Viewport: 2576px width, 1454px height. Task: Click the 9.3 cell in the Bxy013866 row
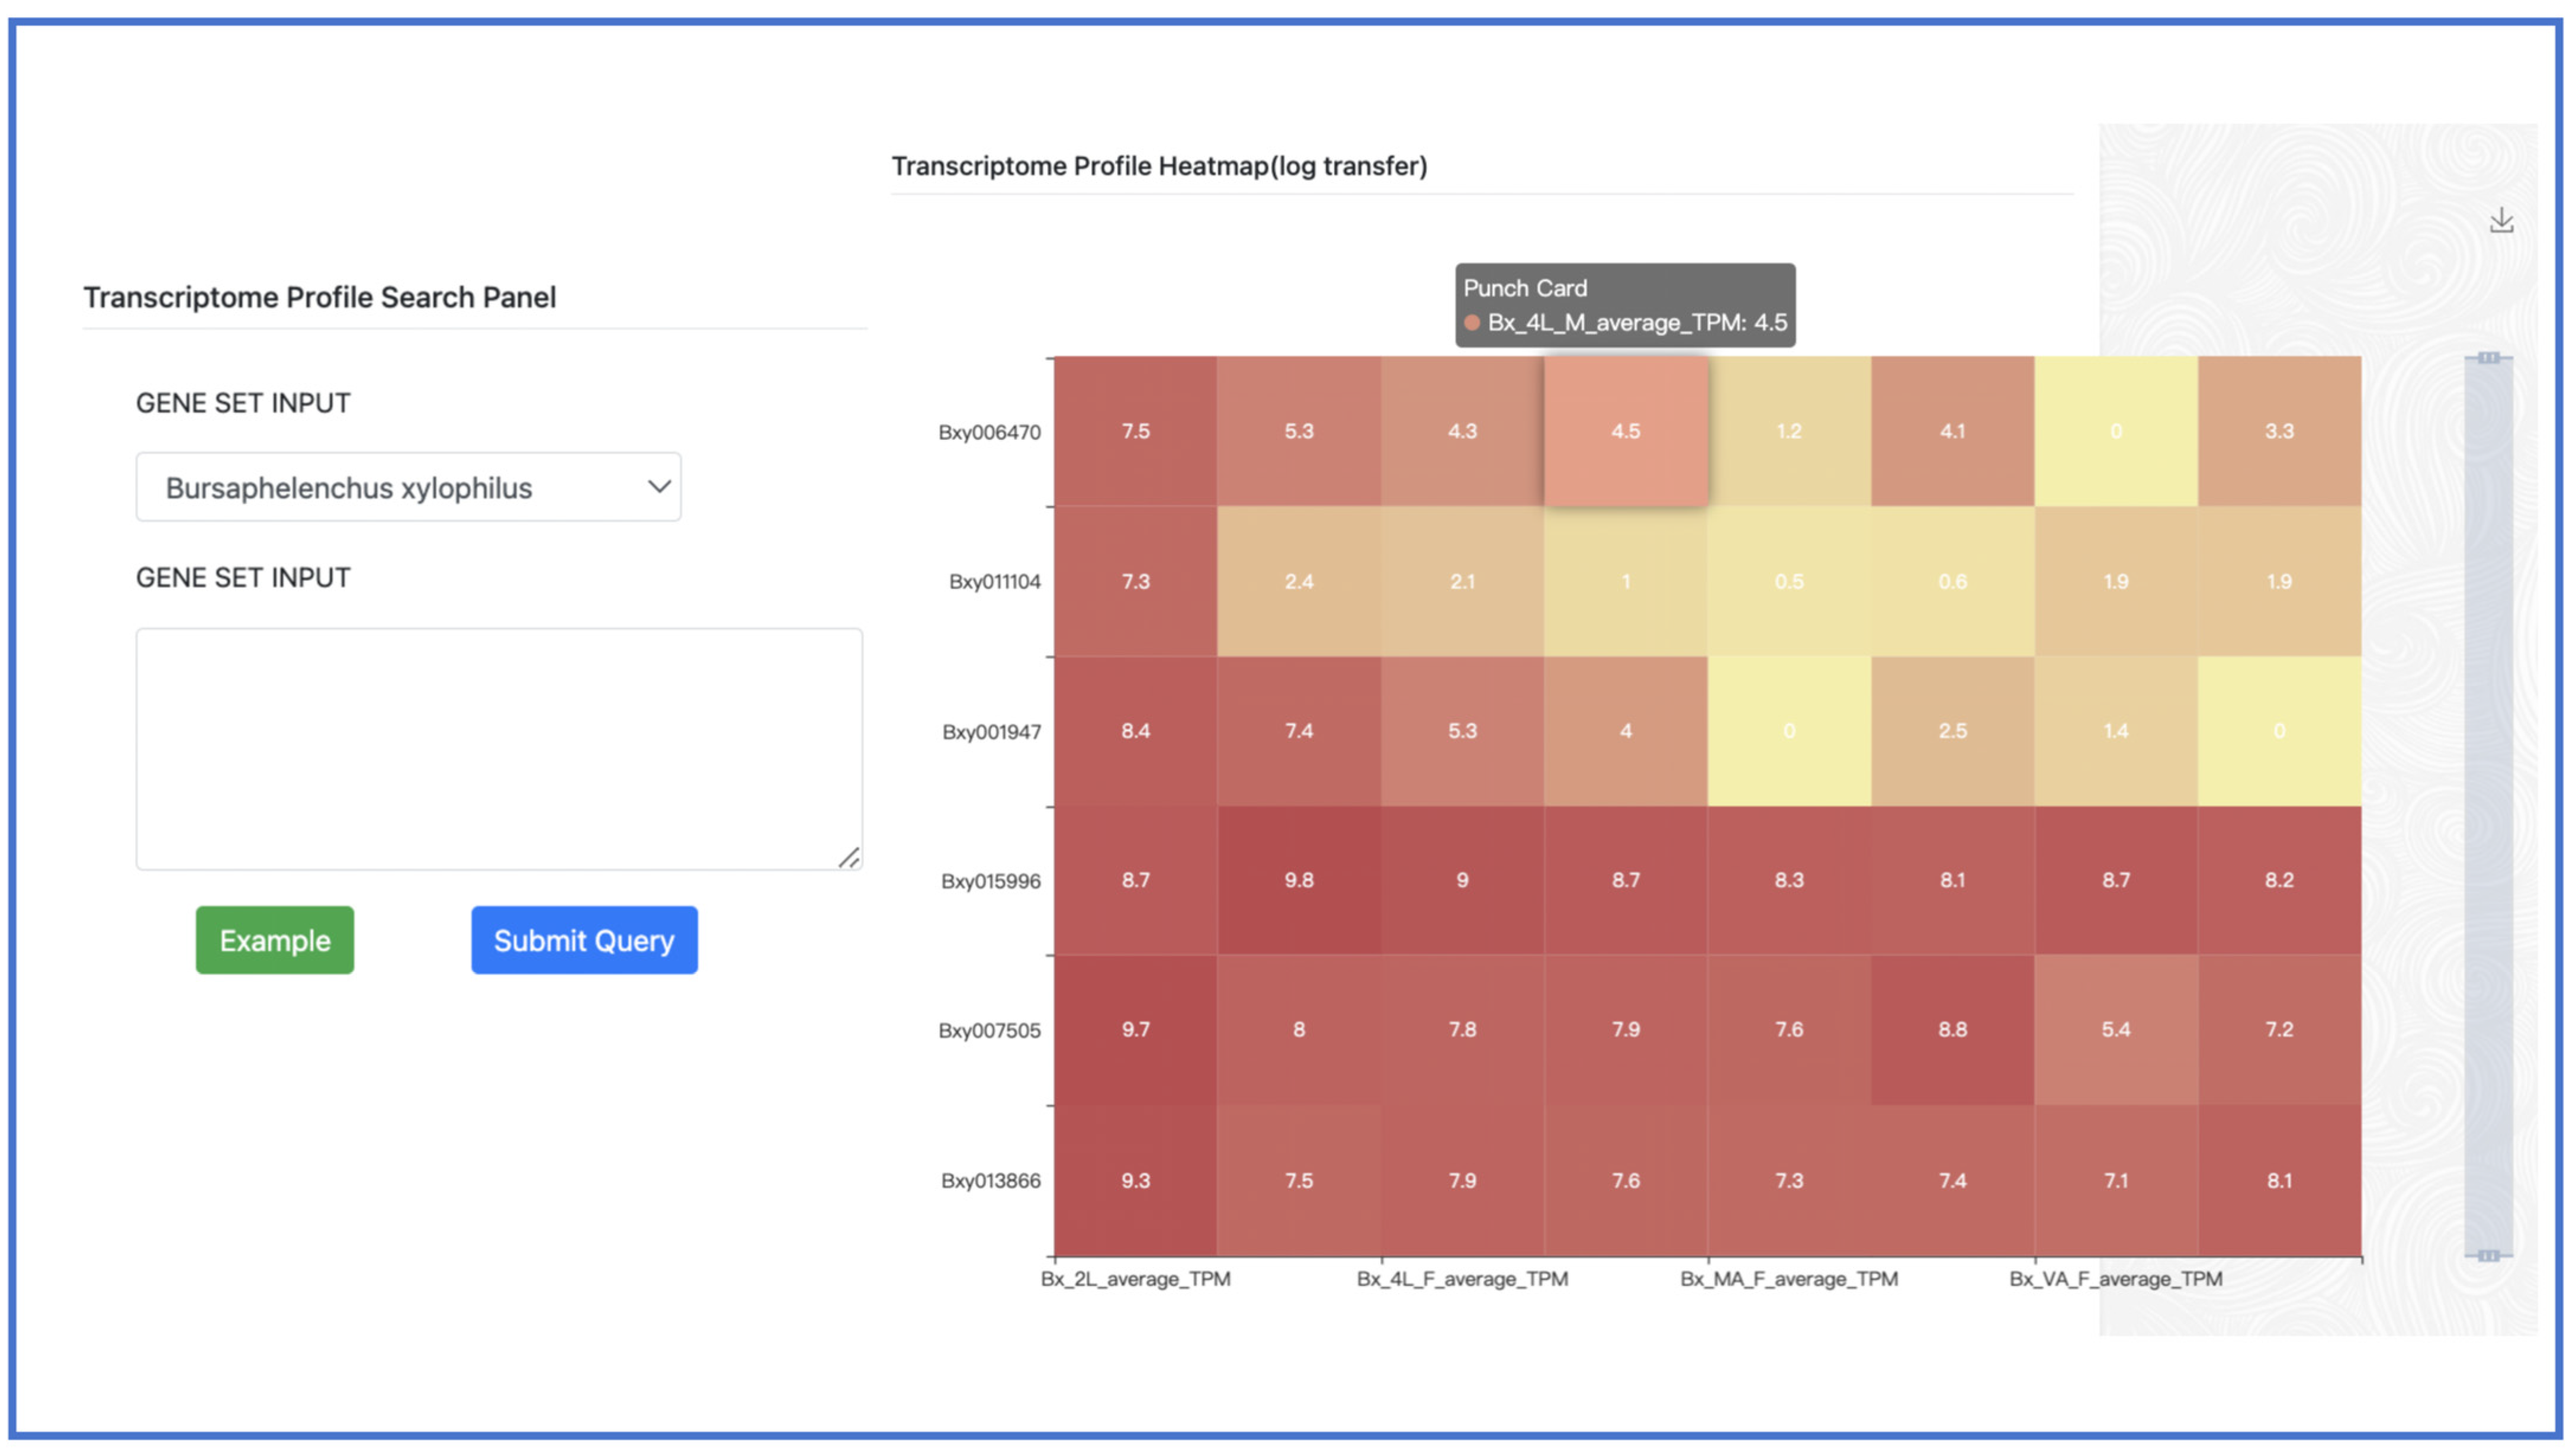point(1135,1180)
